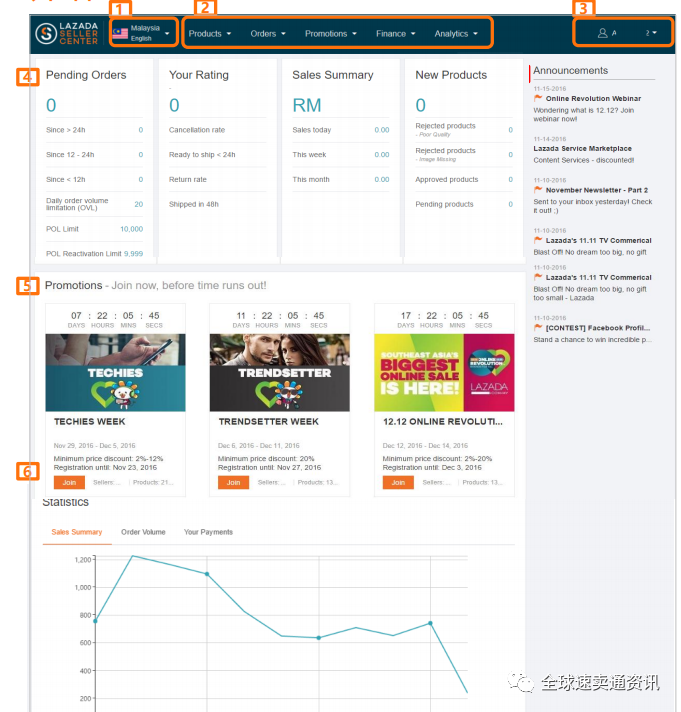Open the November Newsletter - Part 2 announcement
Screen dimensions: 681x712
tap(597, 190)
